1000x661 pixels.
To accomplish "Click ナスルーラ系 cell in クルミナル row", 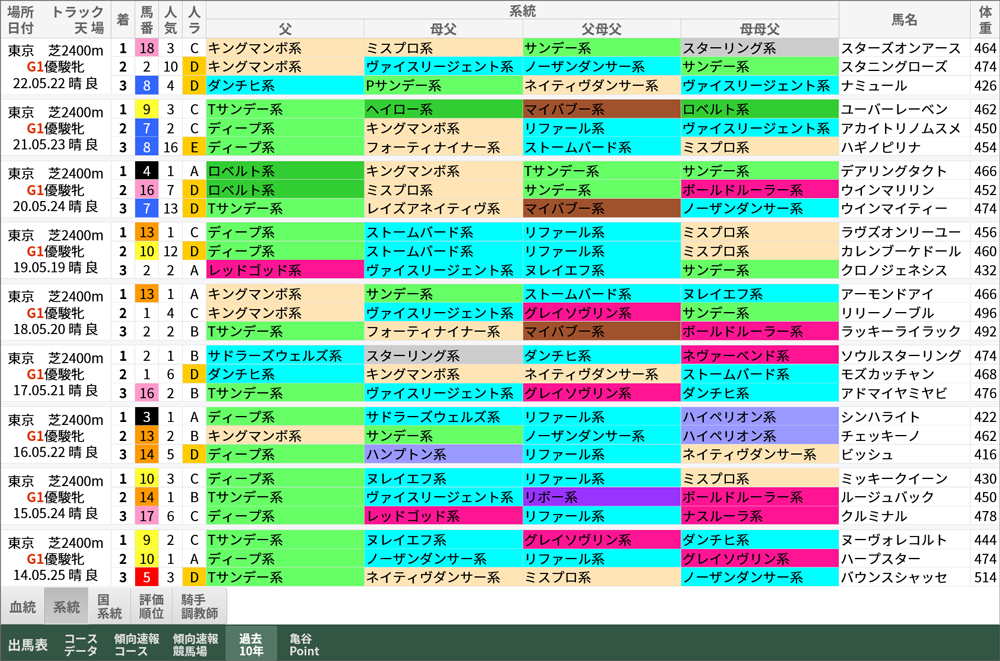I will coord(760,516).
